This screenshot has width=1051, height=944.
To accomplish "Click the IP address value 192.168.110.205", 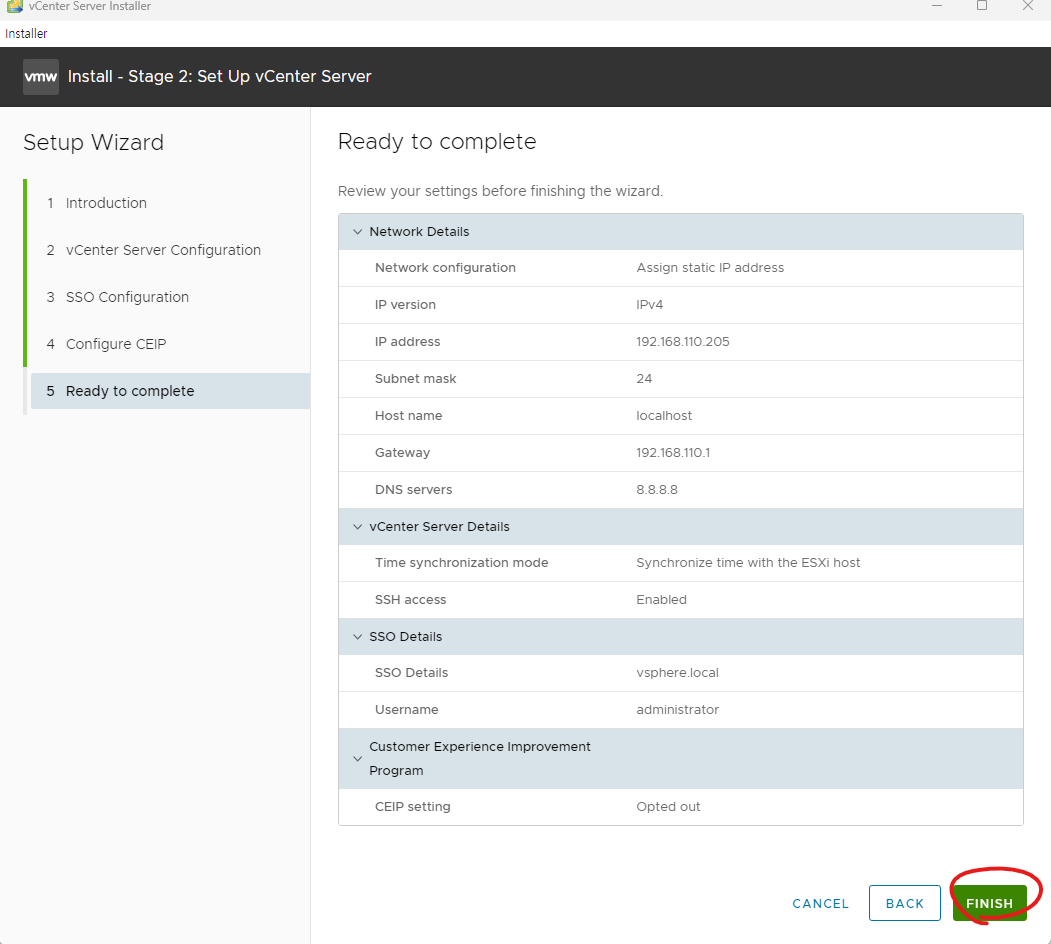I will [682, 341].
